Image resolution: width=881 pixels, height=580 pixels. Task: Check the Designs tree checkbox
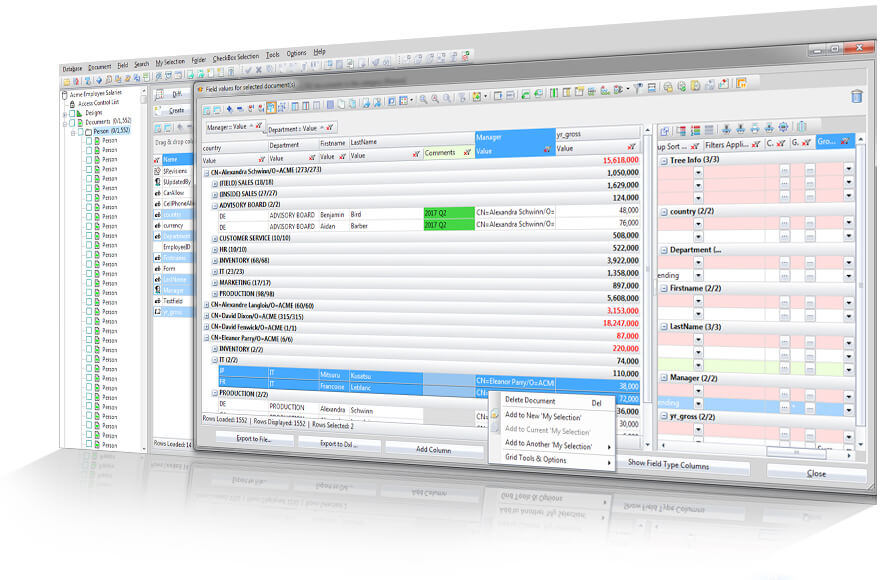(x=72, y=113)
